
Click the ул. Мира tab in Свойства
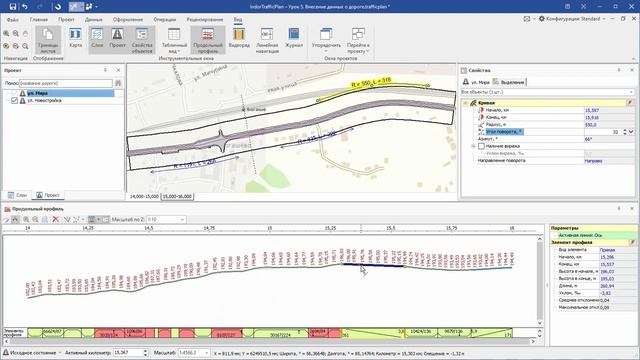[476, 82]
